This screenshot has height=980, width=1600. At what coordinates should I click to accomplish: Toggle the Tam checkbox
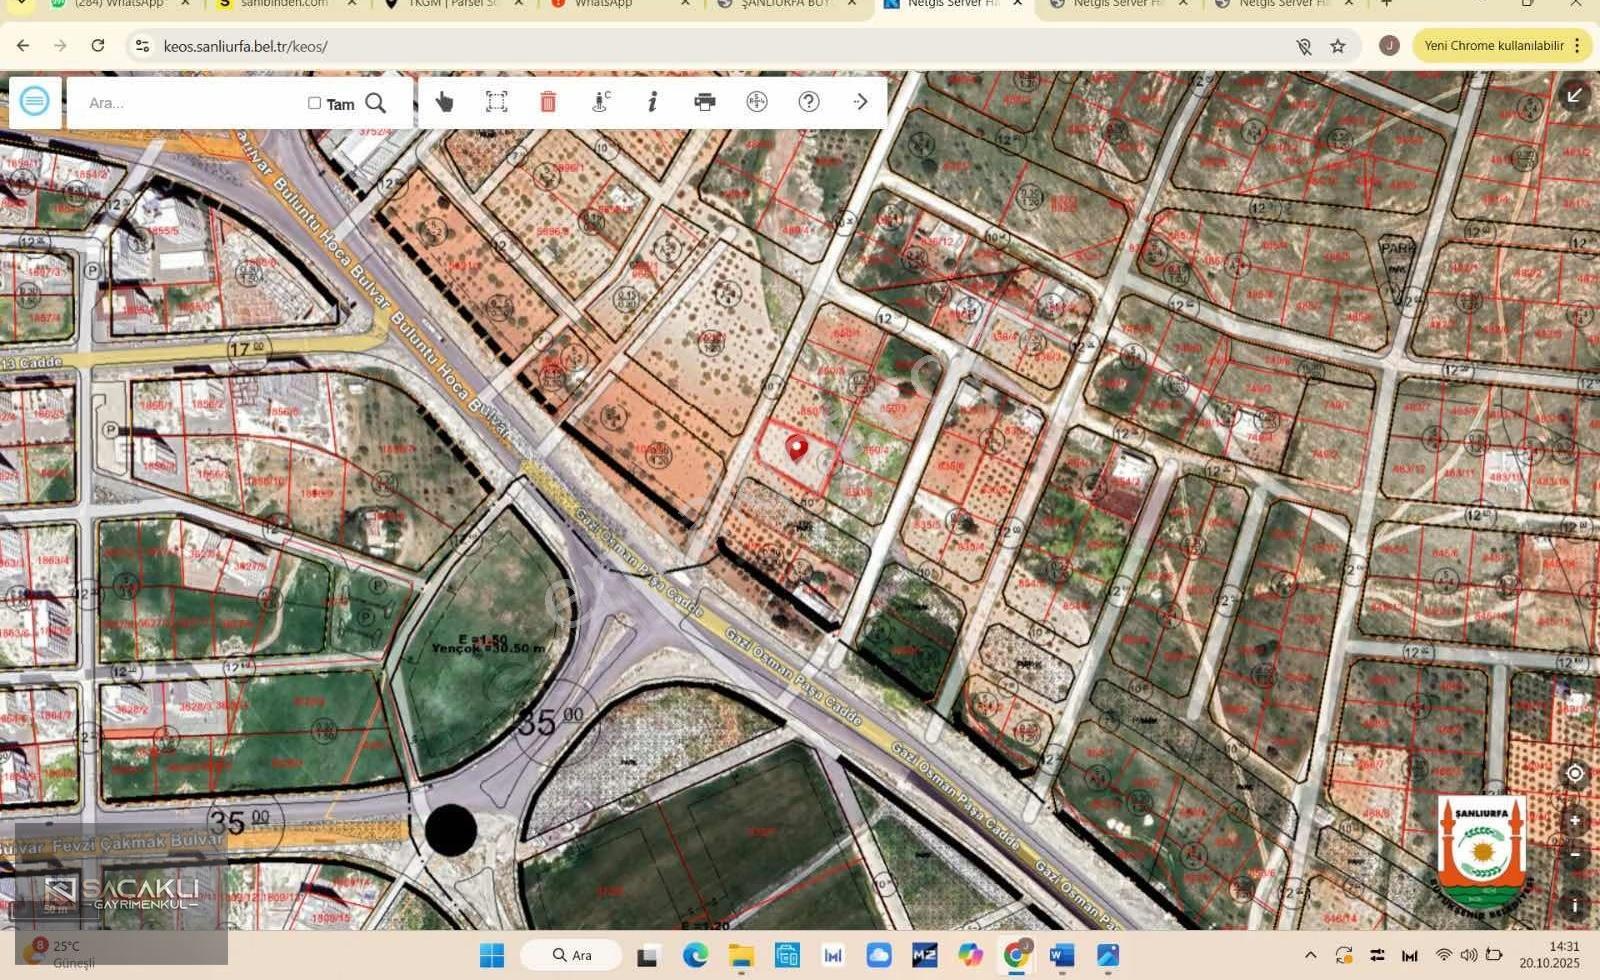pos(314,103)
